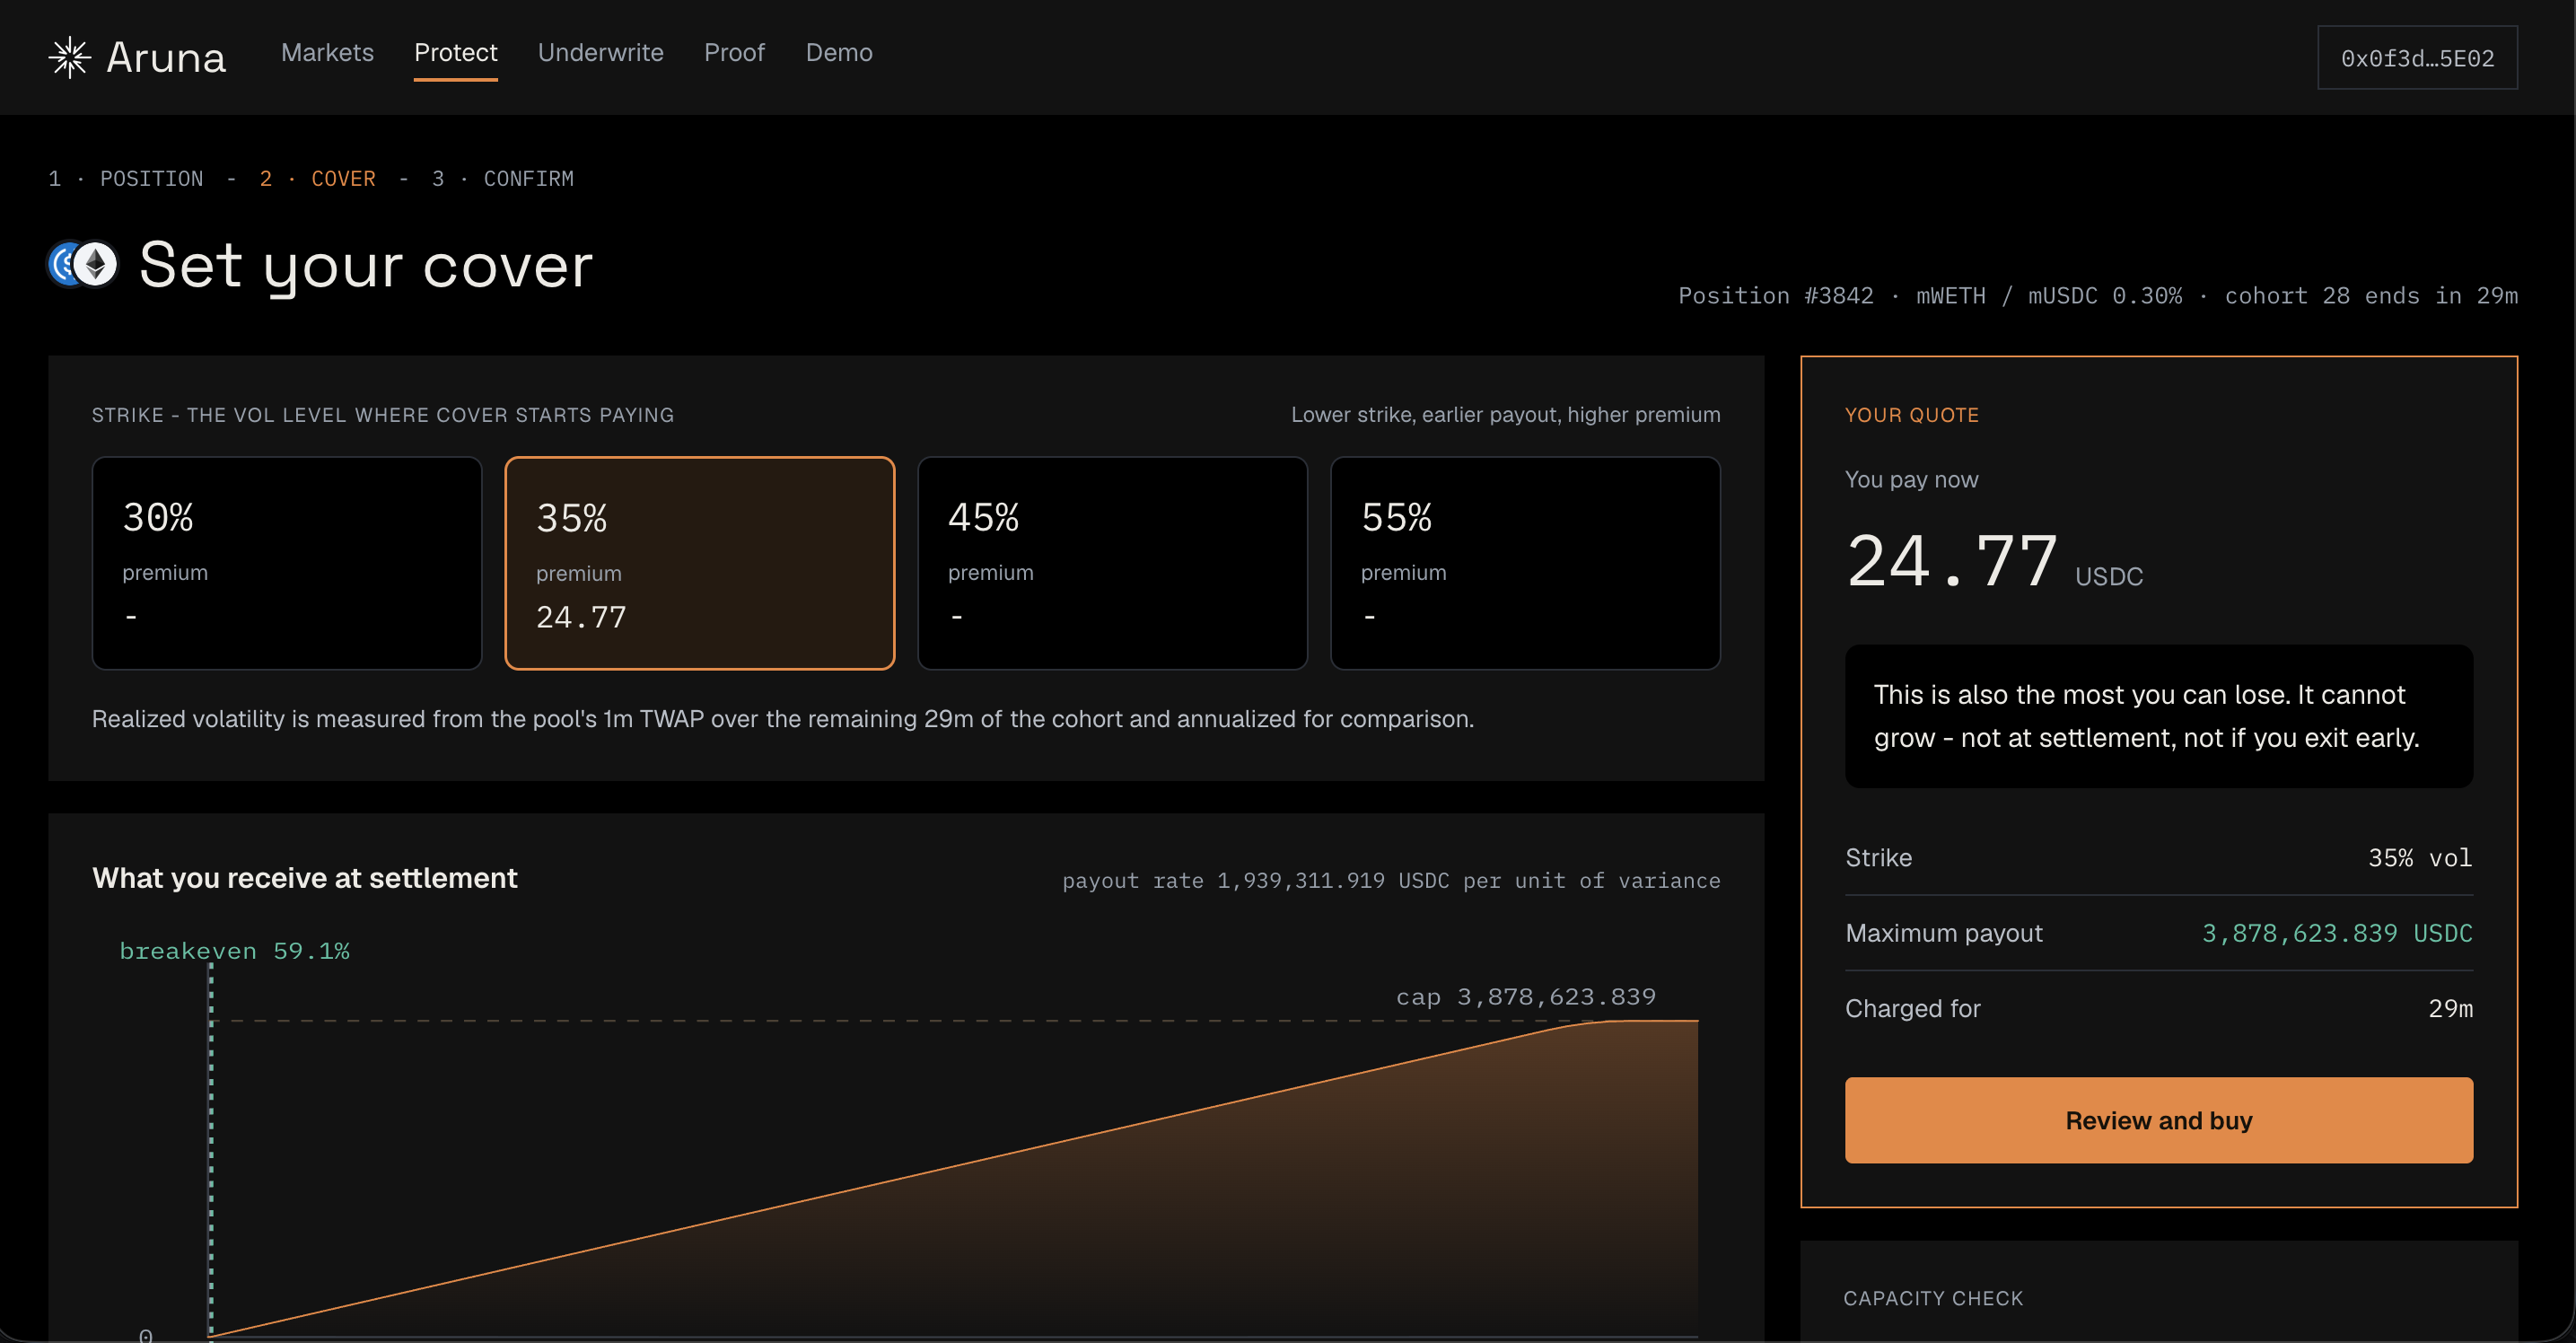The image size is (2576, 1343).
Task: Click Lower strike, earlier payout hint
Action: coord(1506,414)
